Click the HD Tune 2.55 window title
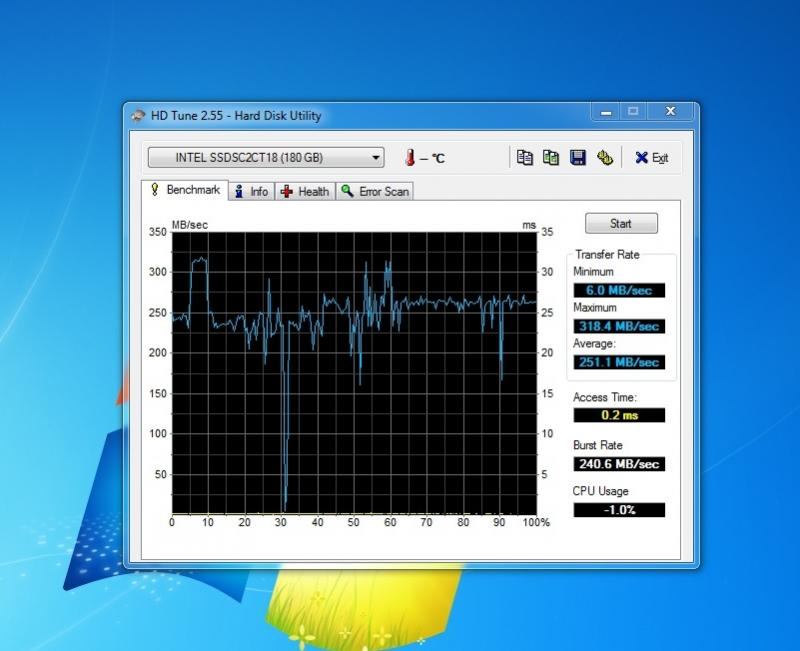Screen dimensions: 800x651 click(236, 116)
